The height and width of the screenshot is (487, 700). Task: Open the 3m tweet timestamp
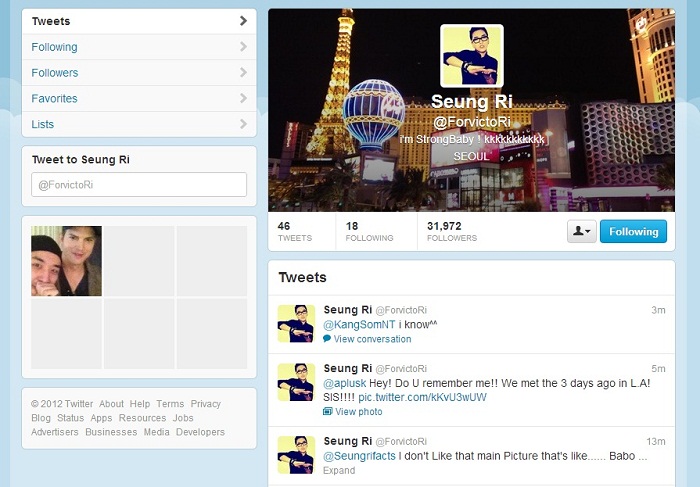pos(658,310)
